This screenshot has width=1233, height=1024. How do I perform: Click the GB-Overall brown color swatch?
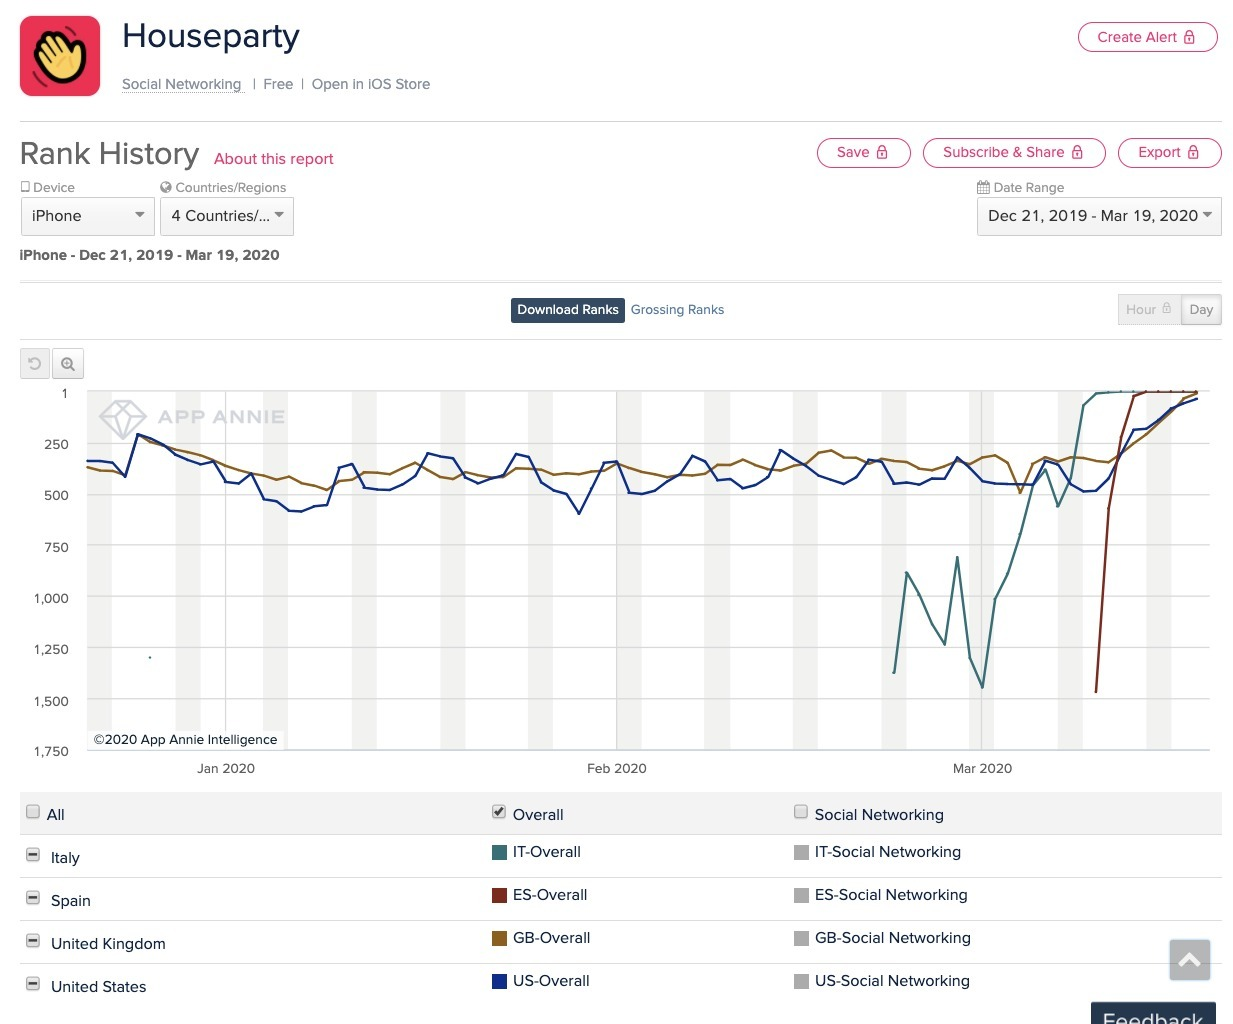pyautogui.click(x=499, y=938)
